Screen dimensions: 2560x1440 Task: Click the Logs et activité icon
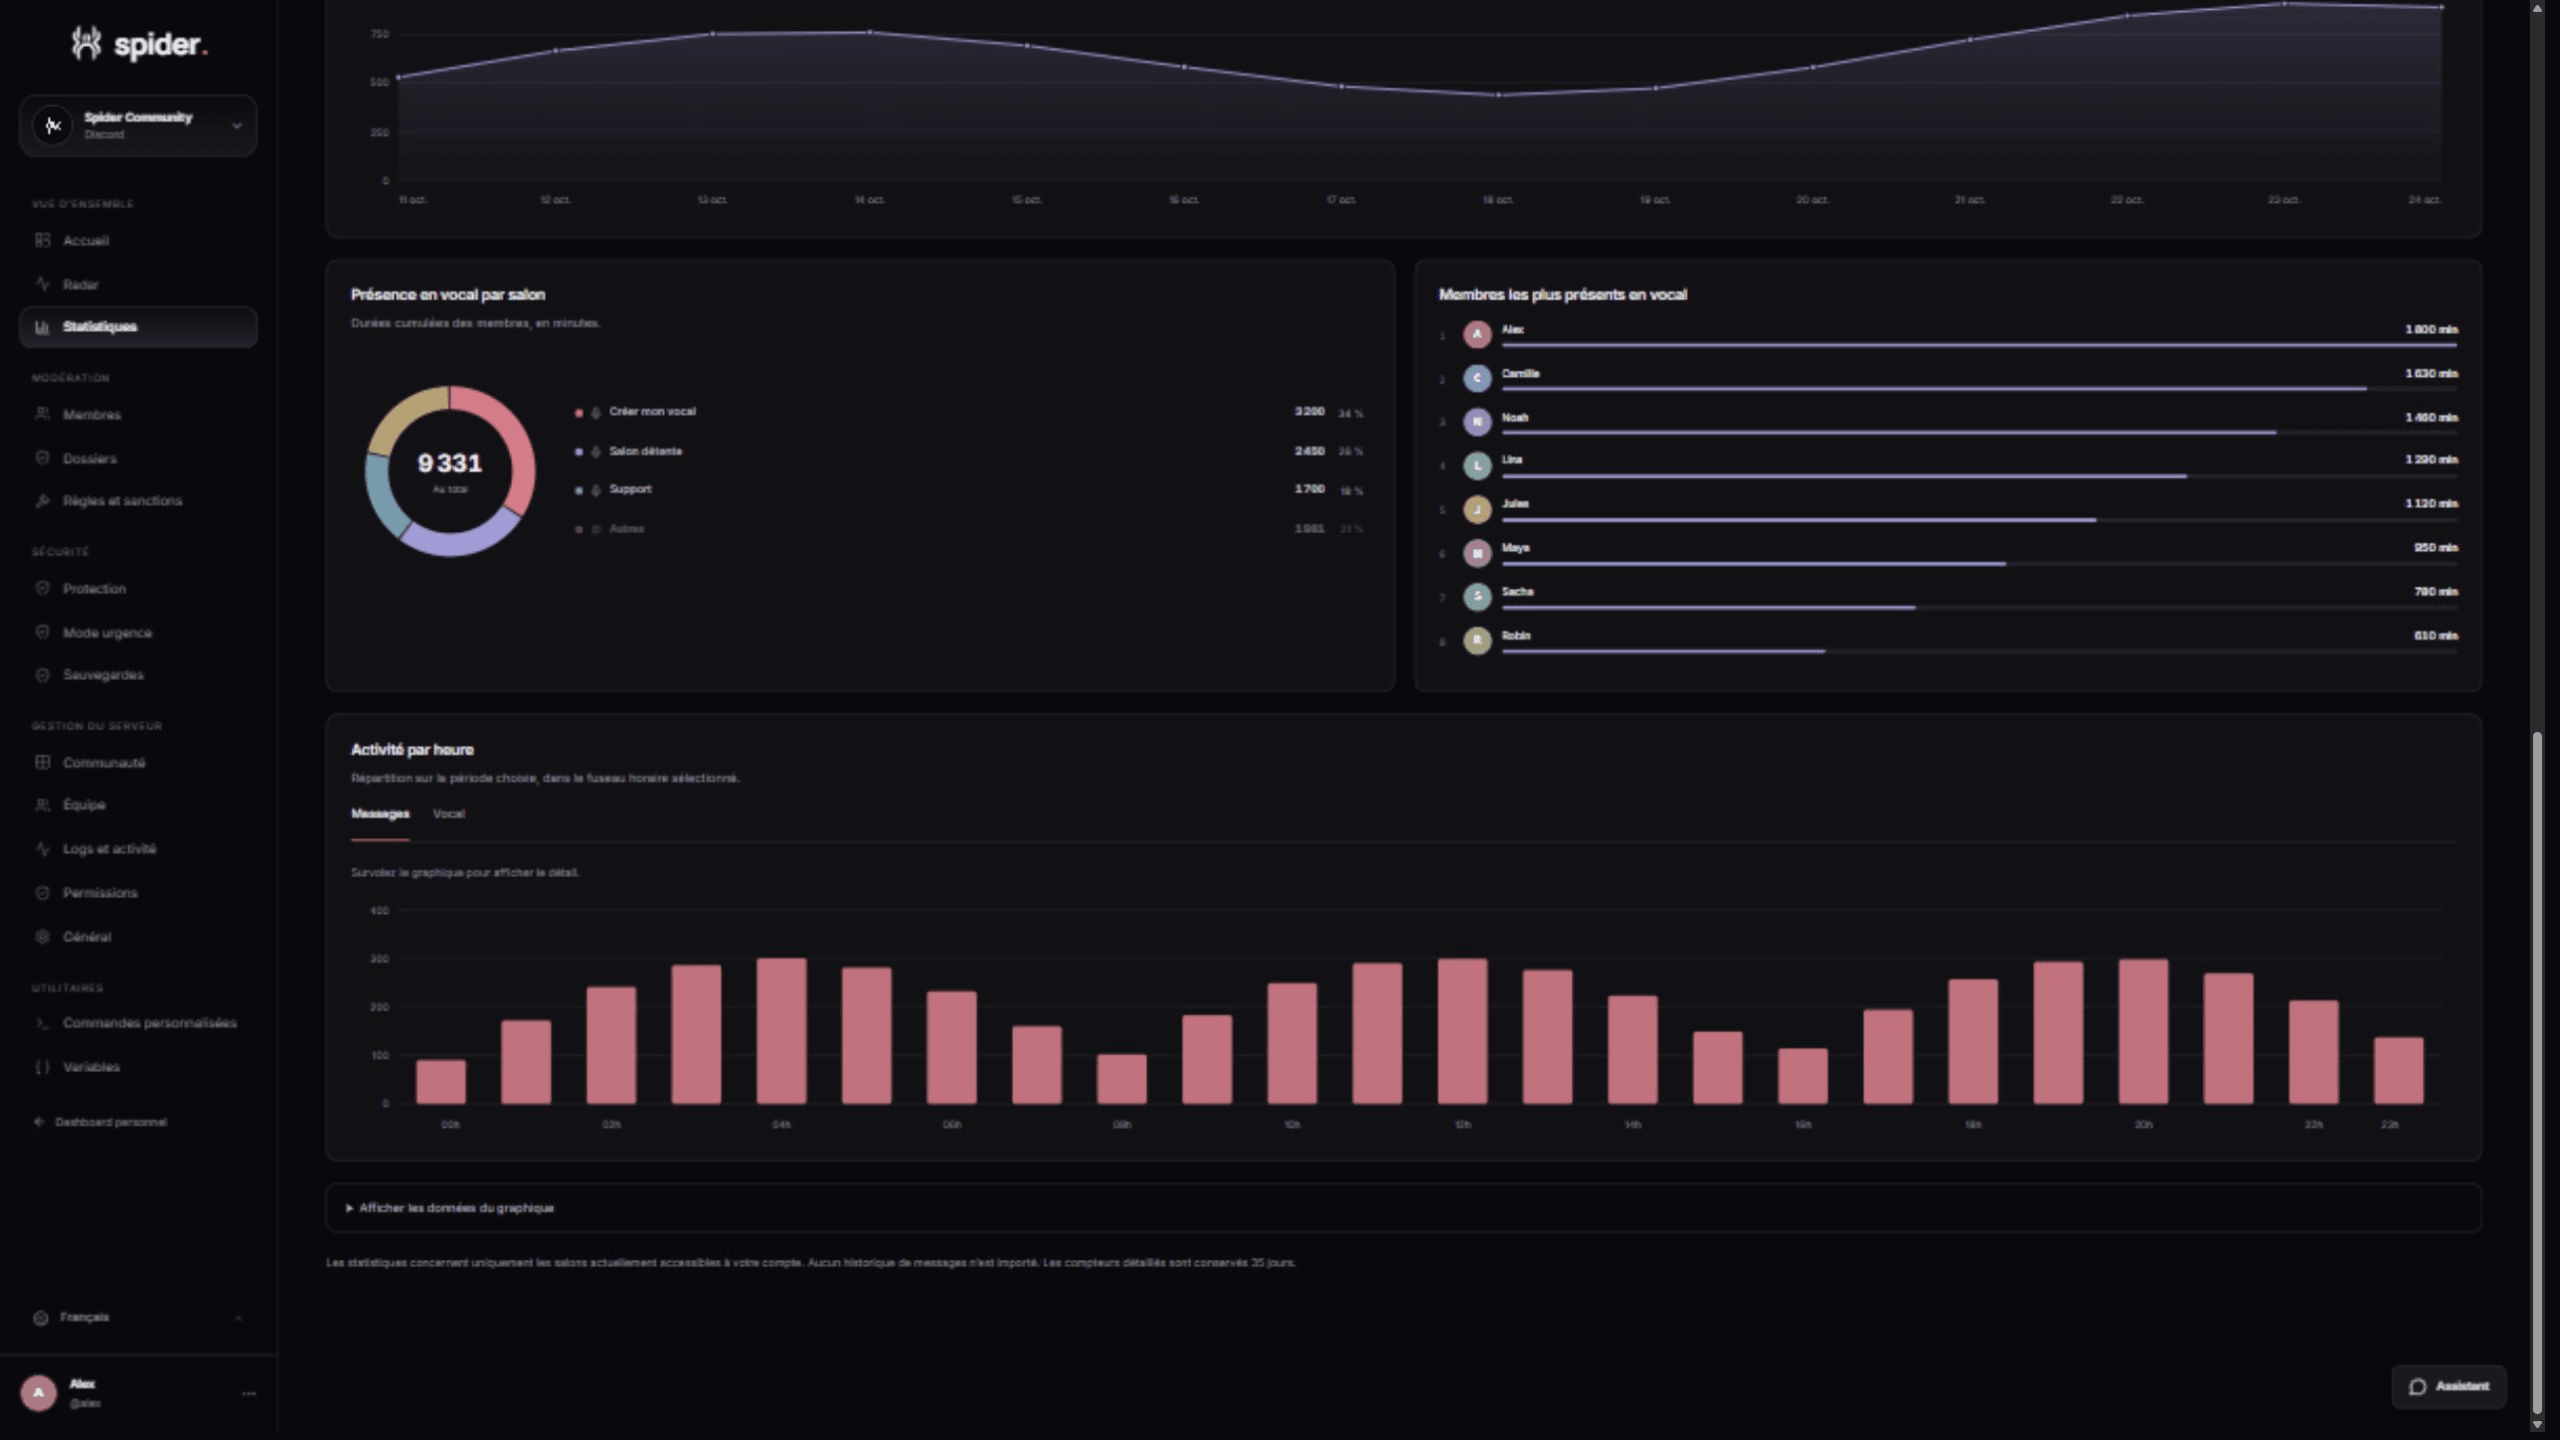click(x=42, y=849)
